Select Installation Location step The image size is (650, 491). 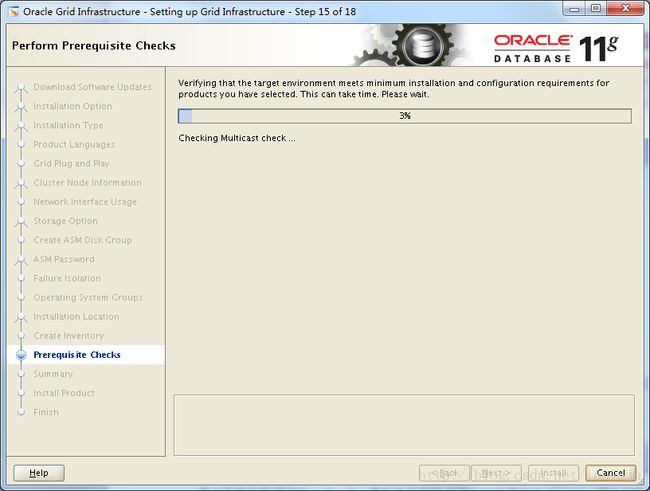coord(76,316)
